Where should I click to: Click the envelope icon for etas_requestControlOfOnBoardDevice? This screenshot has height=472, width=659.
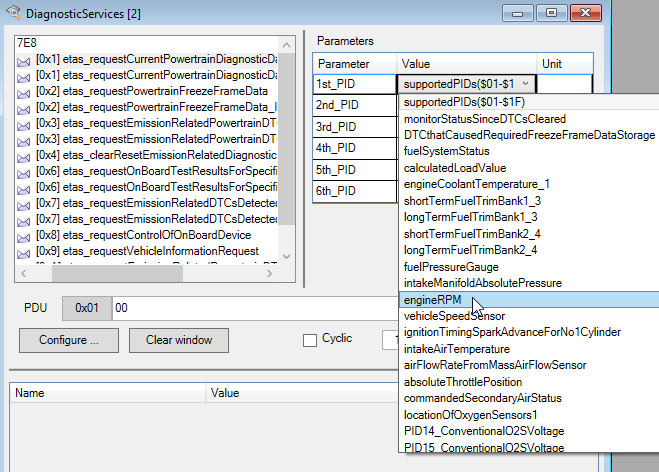[x=24, y=235]
